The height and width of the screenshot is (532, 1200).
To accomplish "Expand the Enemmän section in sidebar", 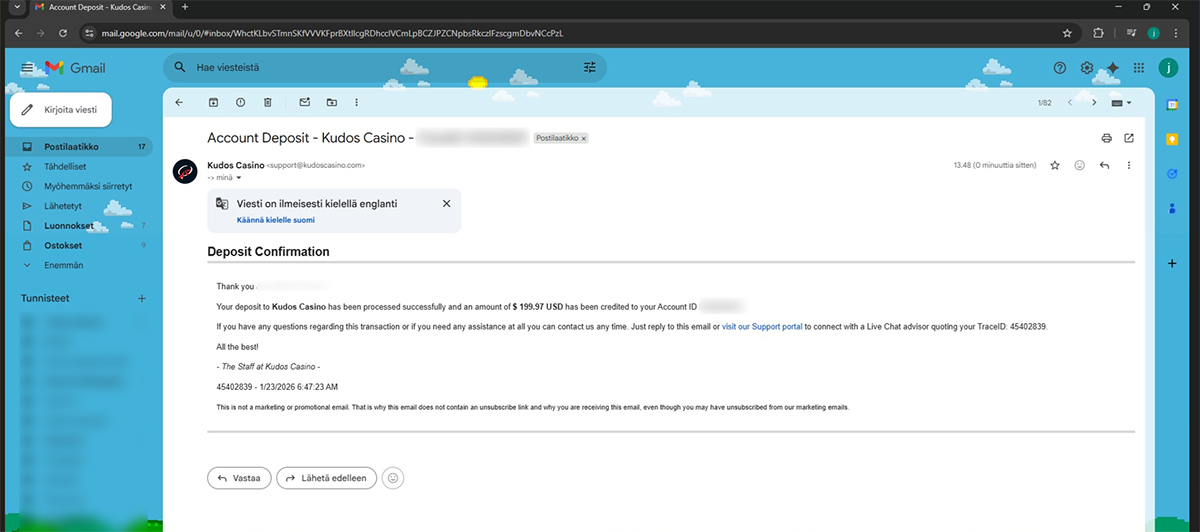I will [x=63, y=265].
